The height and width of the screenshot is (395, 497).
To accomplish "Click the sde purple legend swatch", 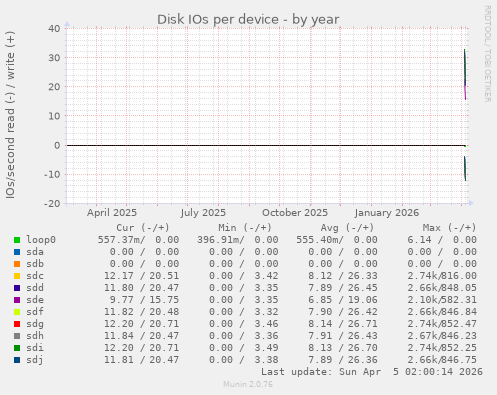I will tap(17, 300).
